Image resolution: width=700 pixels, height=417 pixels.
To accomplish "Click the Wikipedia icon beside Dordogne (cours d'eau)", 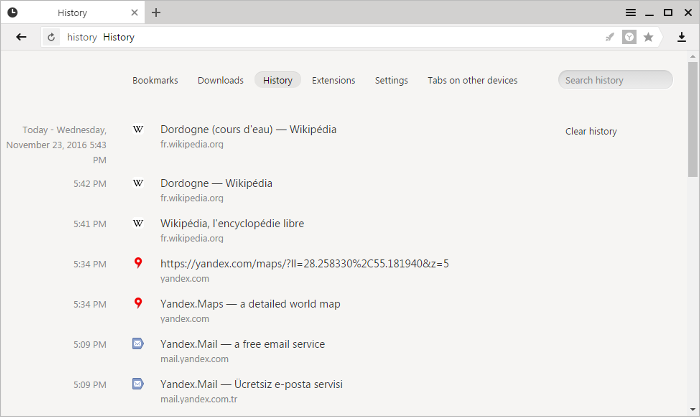I will [x=138, y=129].
